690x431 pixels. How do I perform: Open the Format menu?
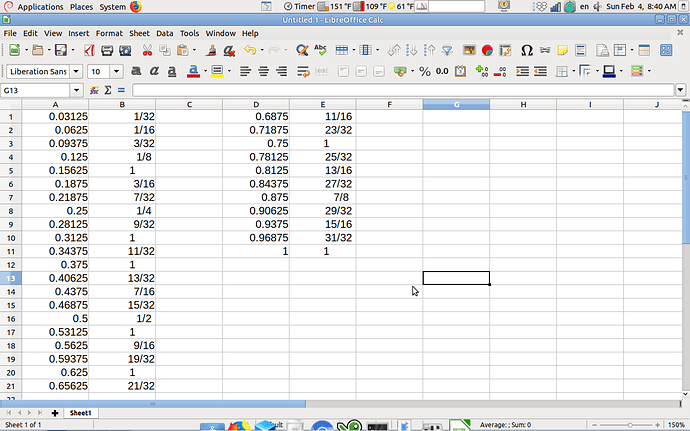(x=109, y=33)
